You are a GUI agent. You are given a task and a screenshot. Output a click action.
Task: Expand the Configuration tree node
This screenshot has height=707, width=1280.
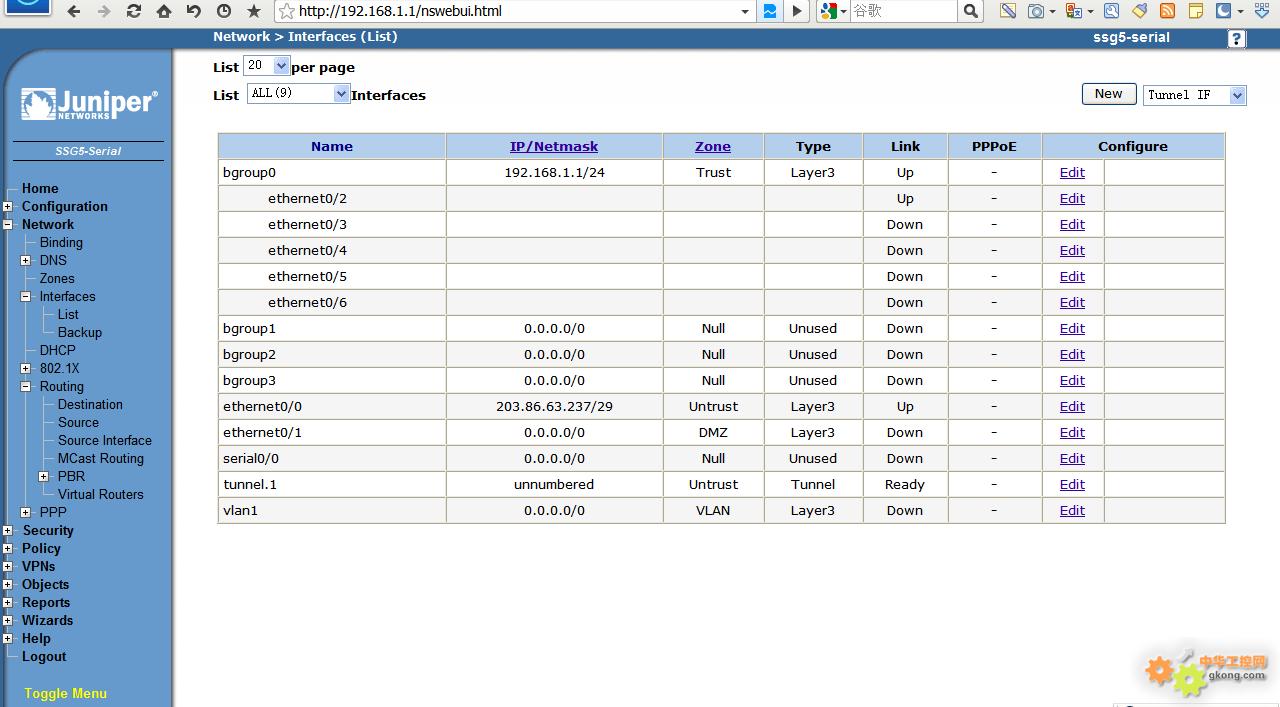click(8, 207)
